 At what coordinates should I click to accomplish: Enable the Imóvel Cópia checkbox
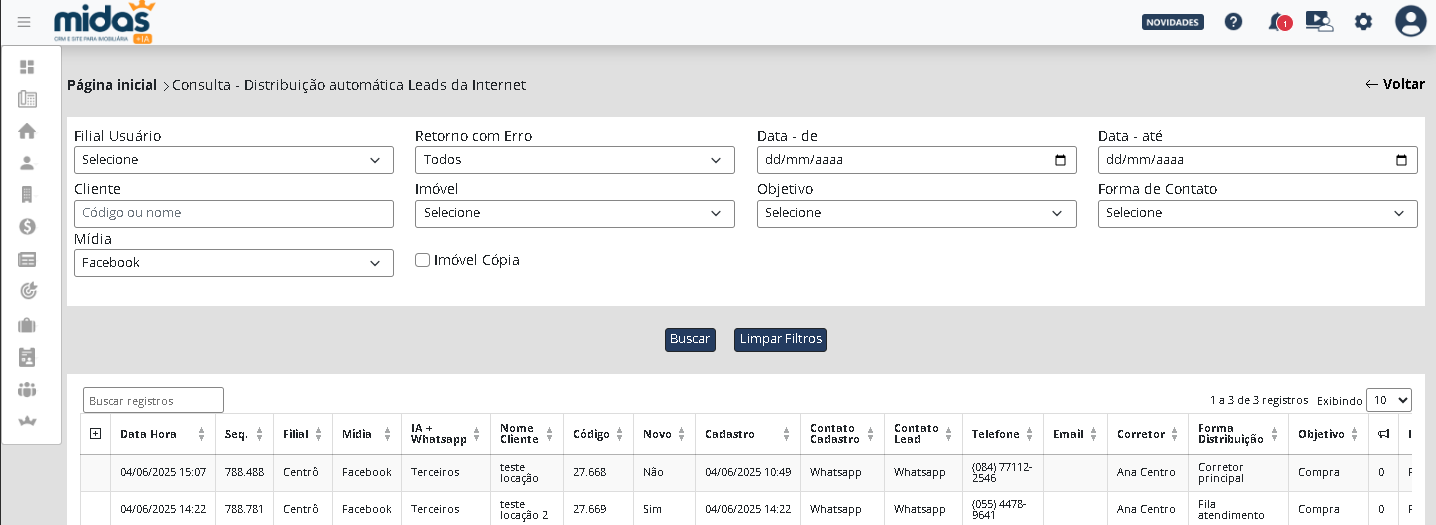pos(423,260)
